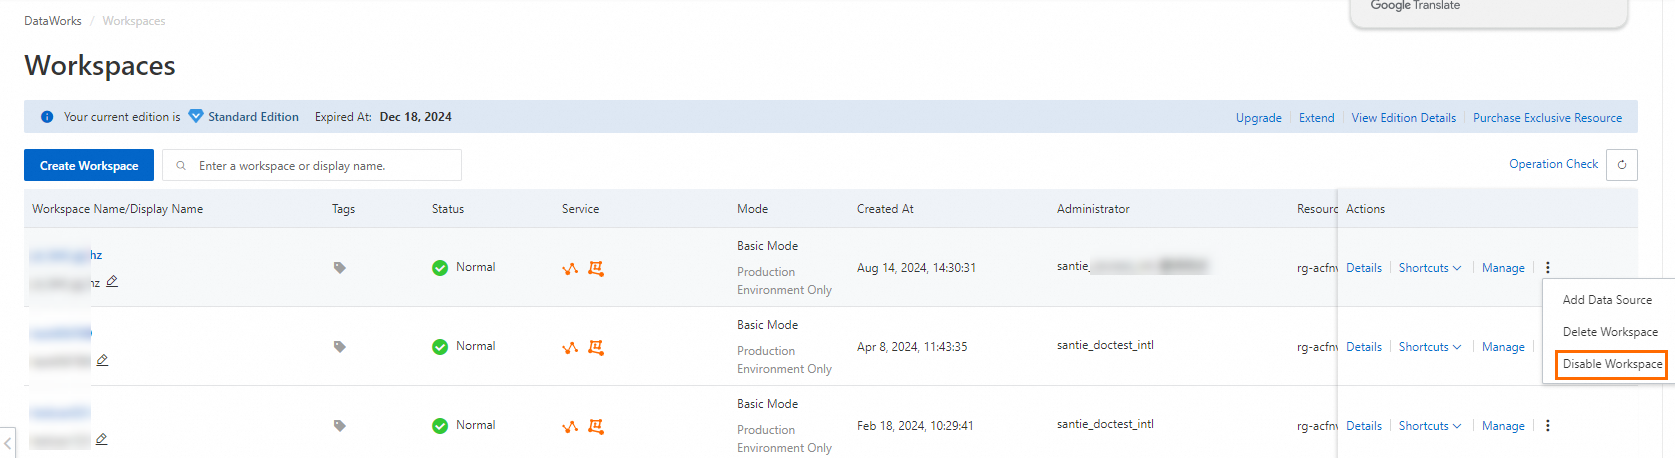Click the refresh icon beside Operation Check
The image size is (1675, 458).
[x=1622, y=165]
